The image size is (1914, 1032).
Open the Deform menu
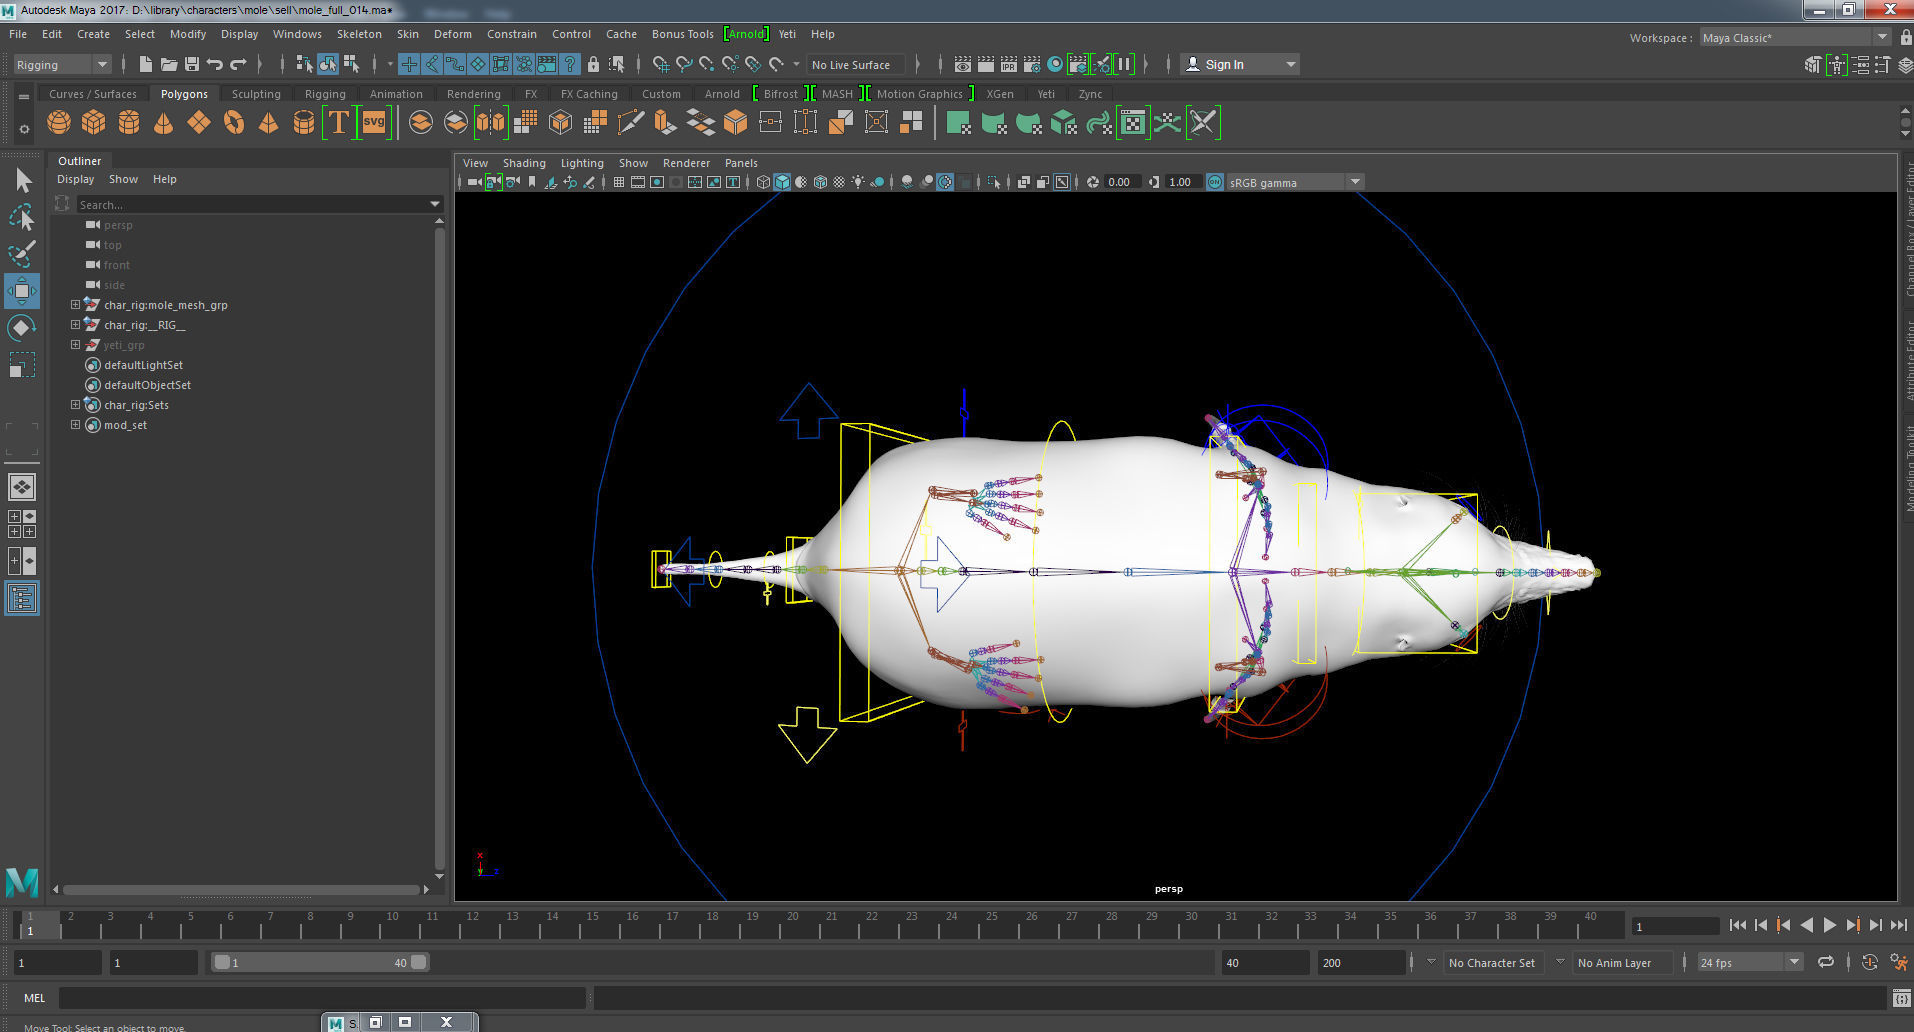point(452,34)
